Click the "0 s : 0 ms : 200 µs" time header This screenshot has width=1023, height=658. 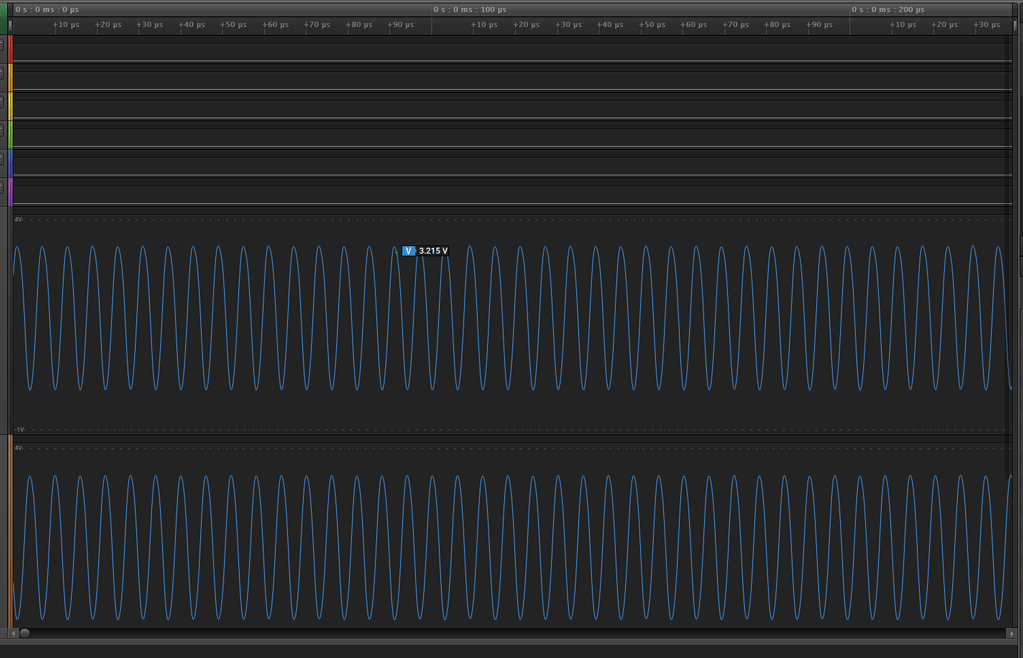coord(888,9)
